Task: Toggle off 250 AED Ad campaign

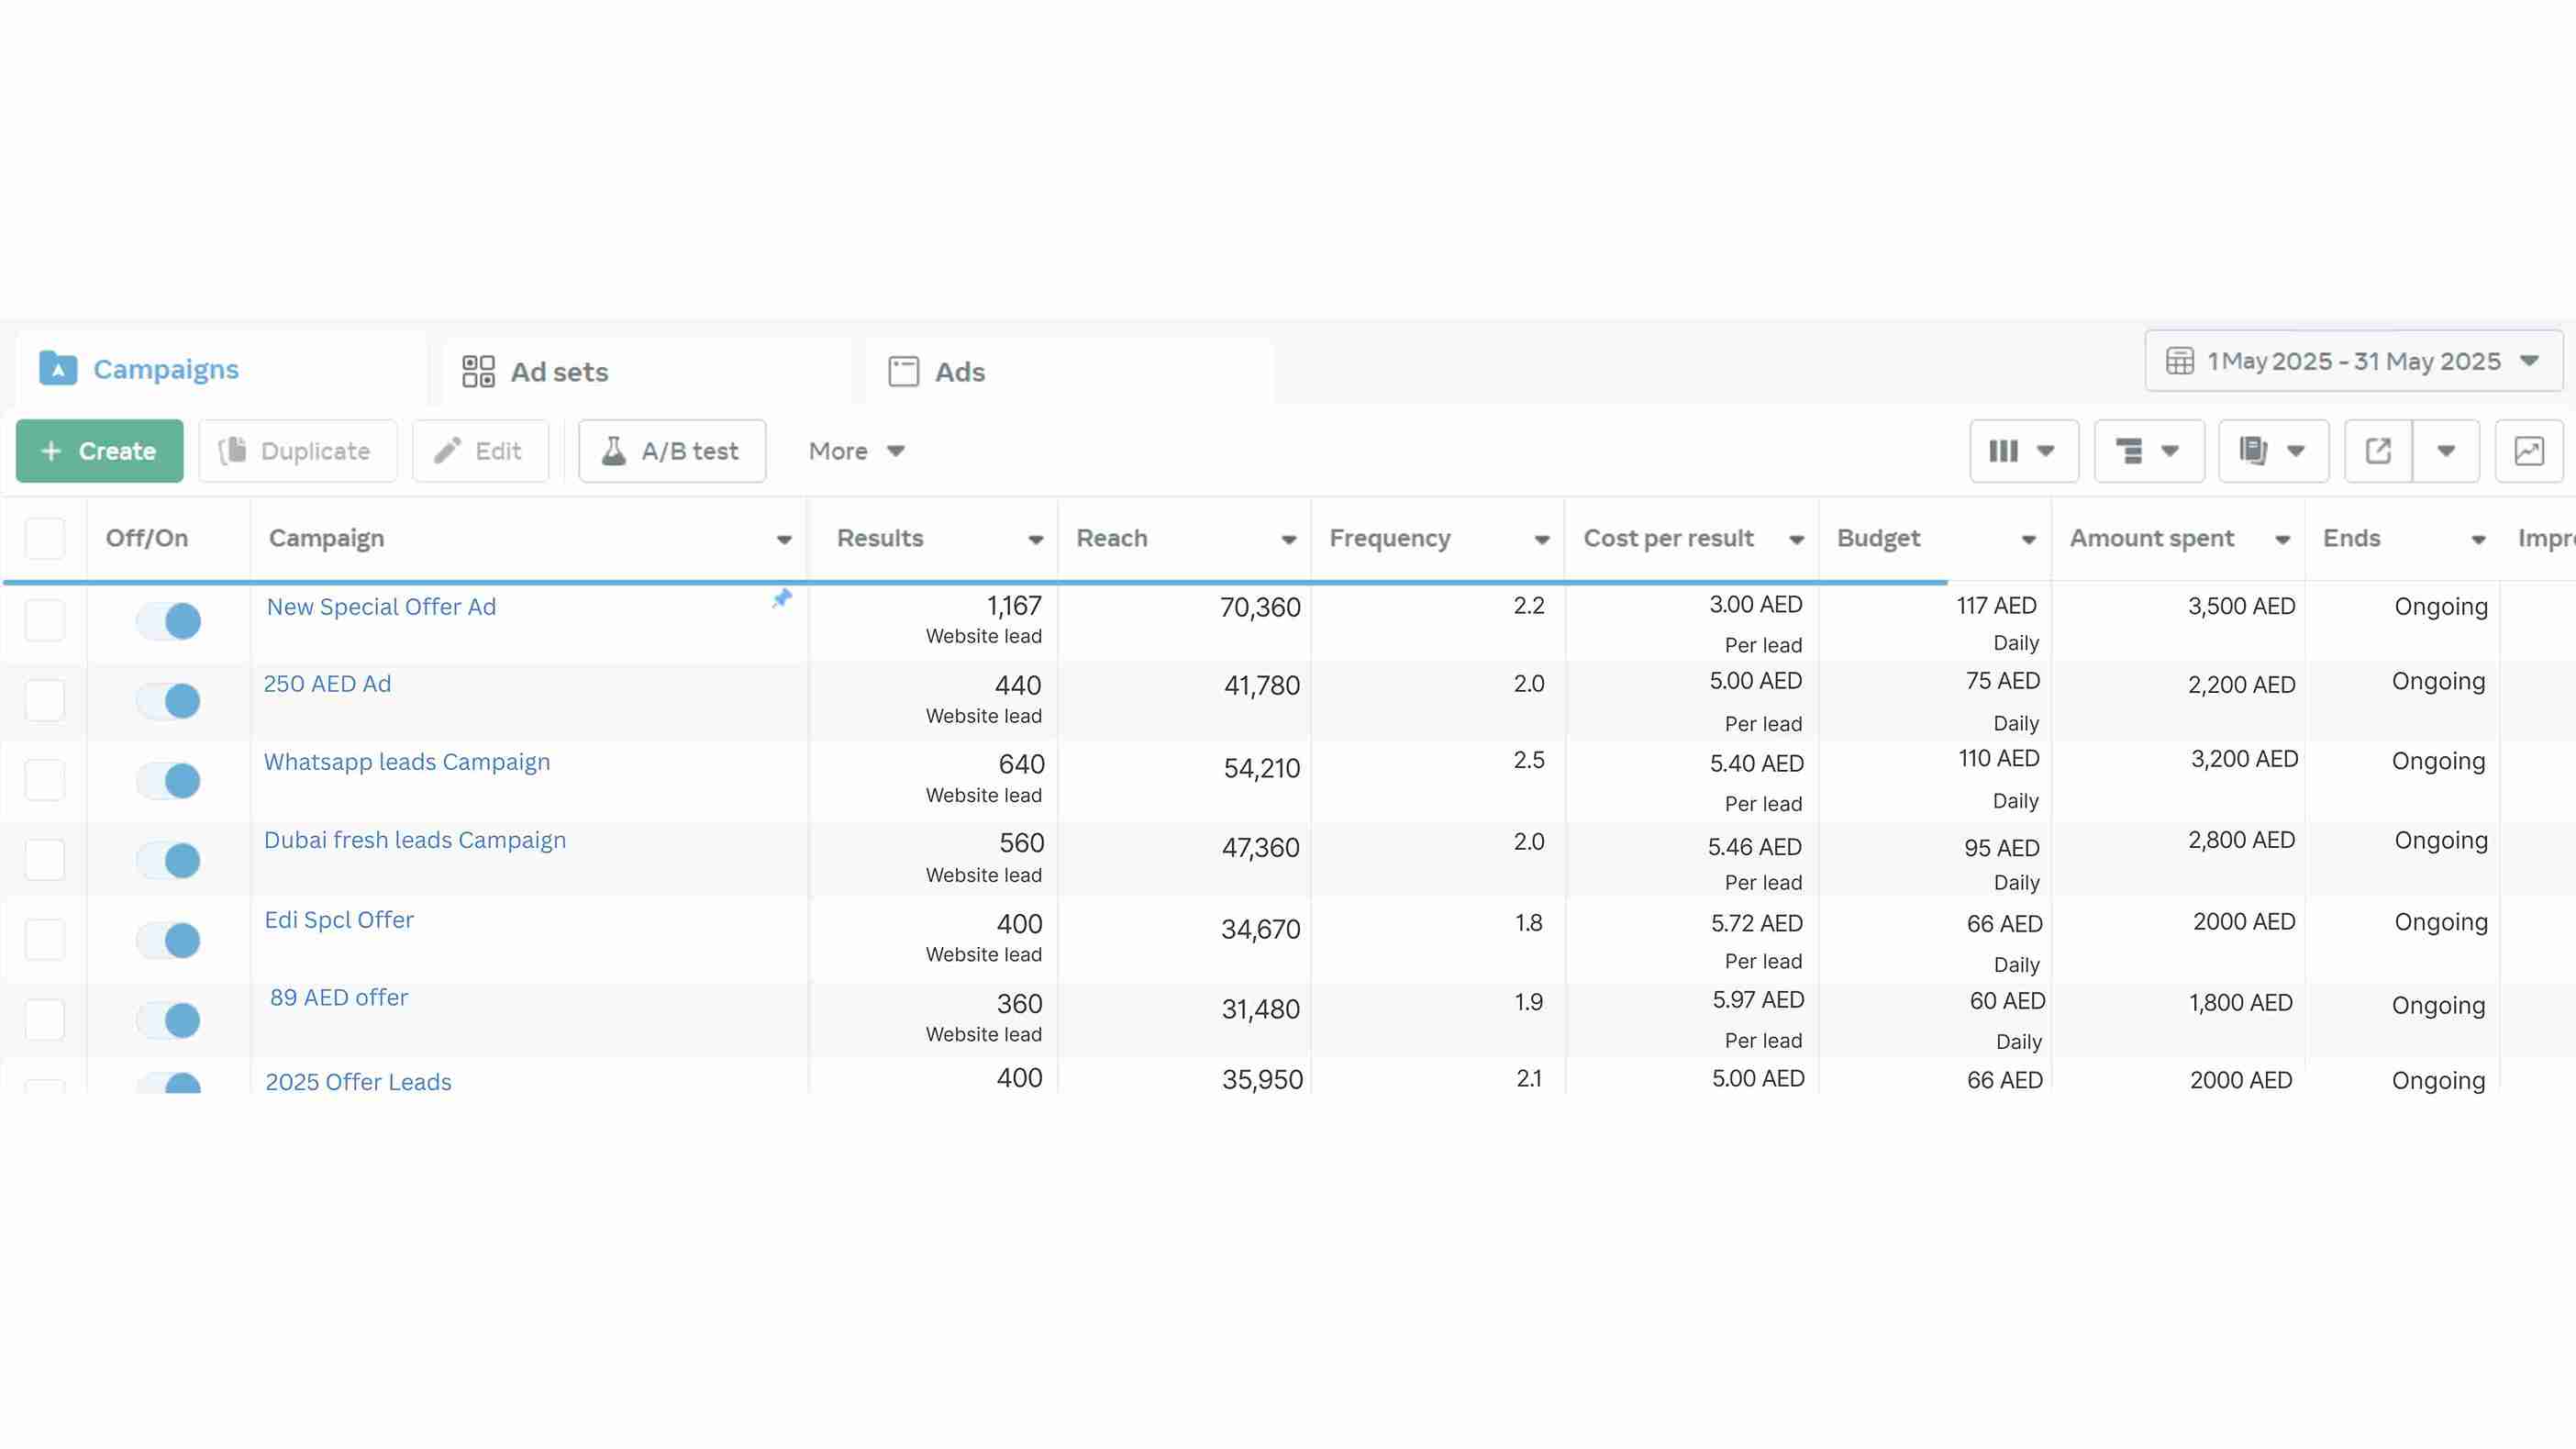Action: pos(169,701)
